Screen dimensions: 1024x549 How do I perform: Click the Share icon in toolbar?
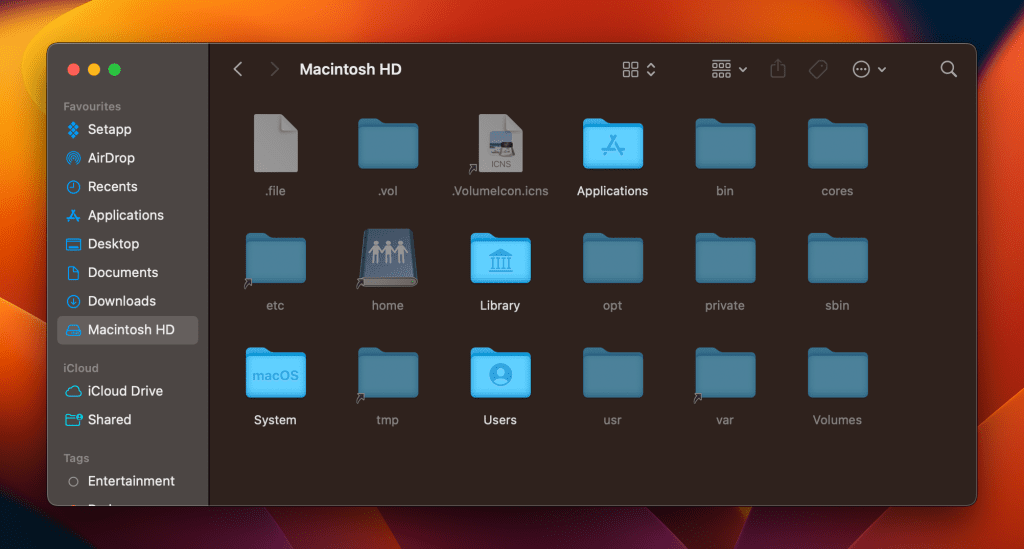tap(778, 69)
